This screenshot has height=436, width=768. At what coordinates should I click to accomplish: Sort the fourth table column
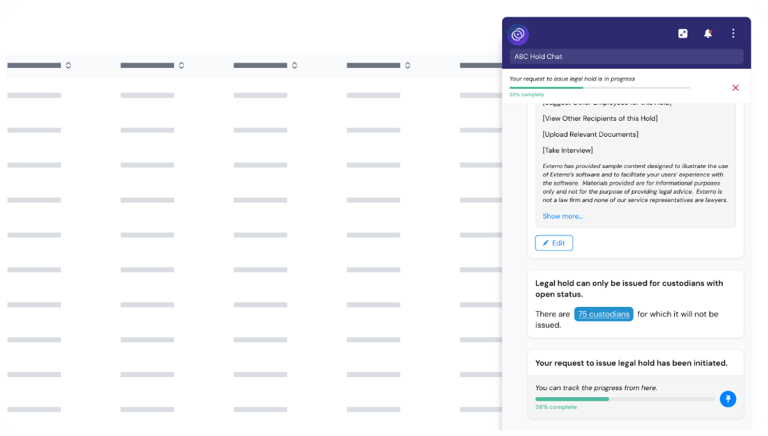[407, 66]
